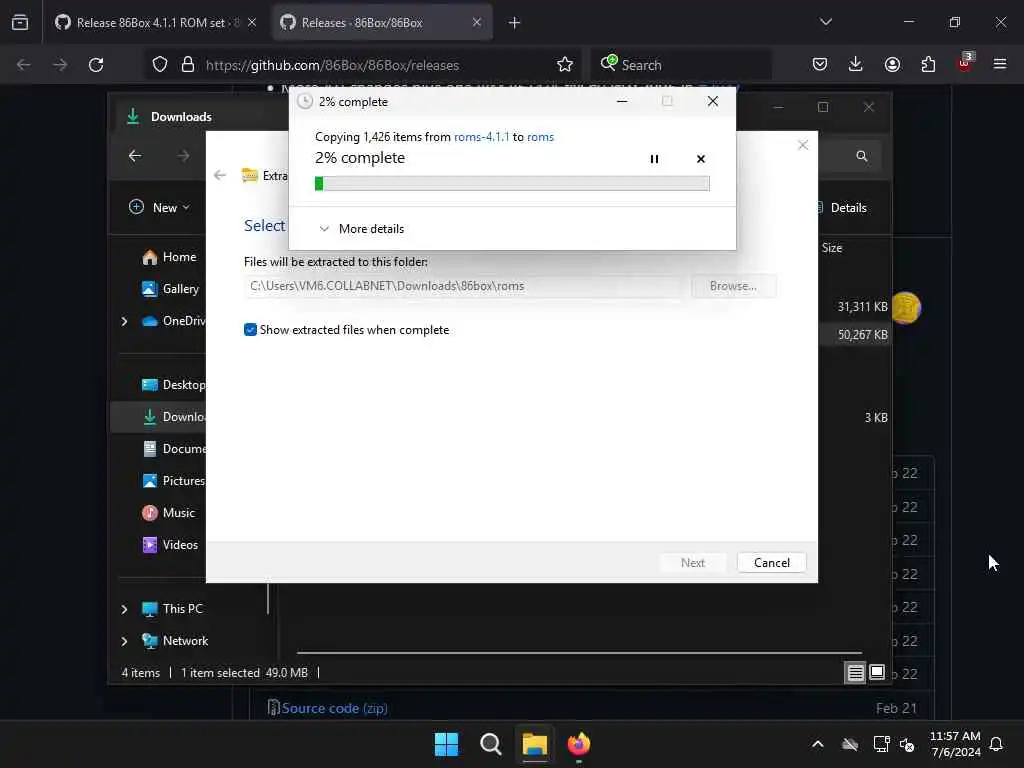Toggle the Details pane in Explorer

tap(842, 208)
